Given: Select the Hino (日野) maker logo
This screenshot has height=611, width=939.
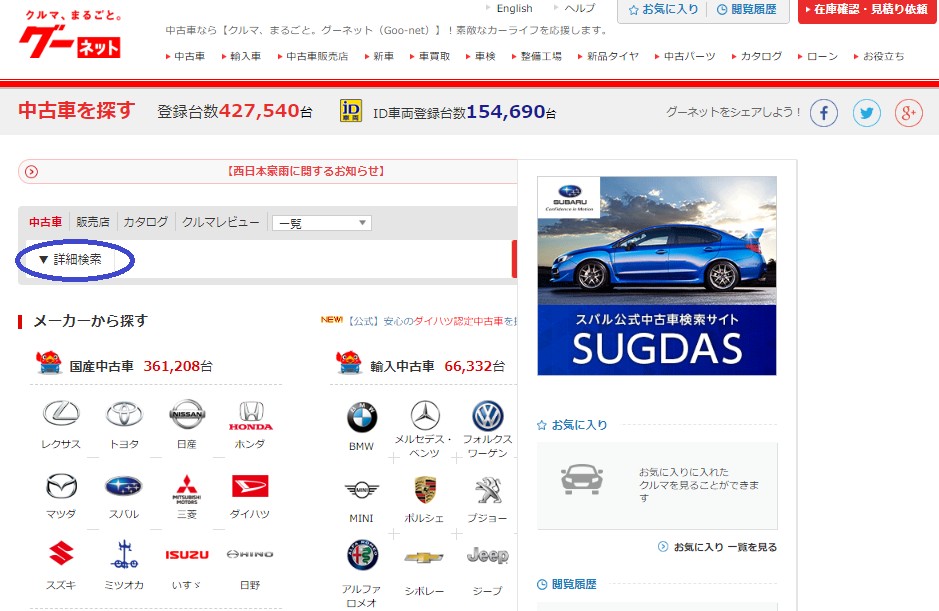Looking at the screenshot, I should pos(250,554).
